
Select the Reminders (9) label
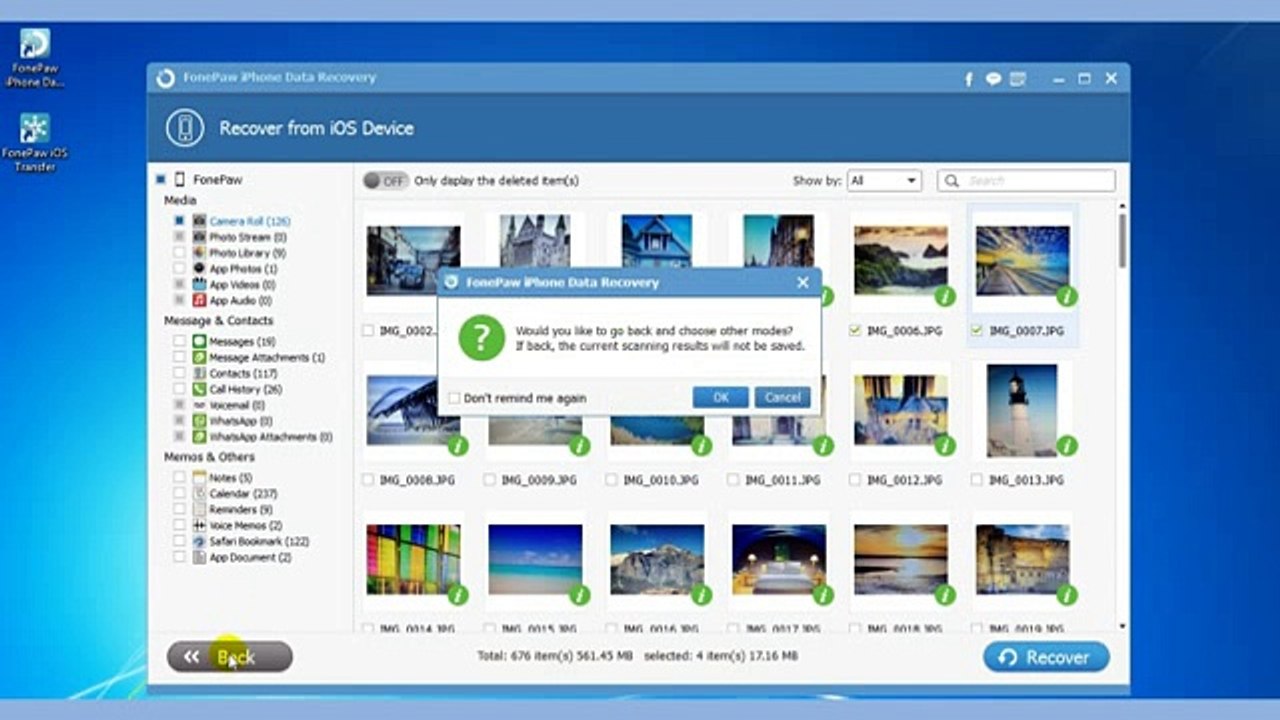click(241, 510)
